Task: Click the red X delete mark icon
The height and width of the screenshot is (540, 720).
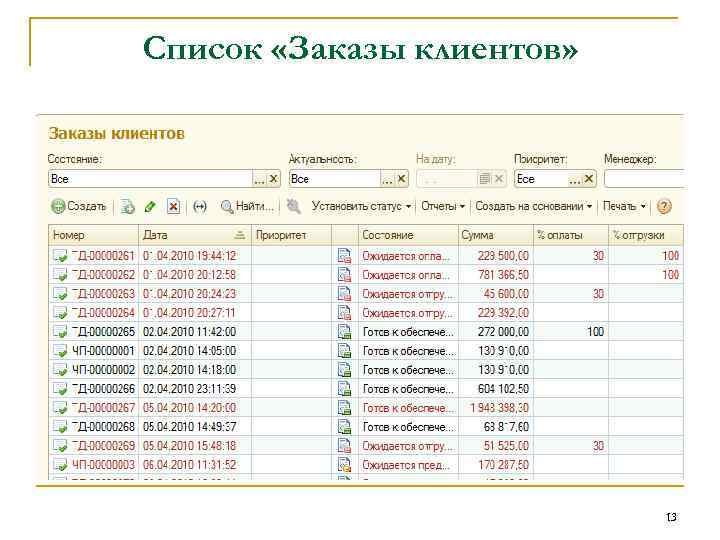Action: click(173, 207)
